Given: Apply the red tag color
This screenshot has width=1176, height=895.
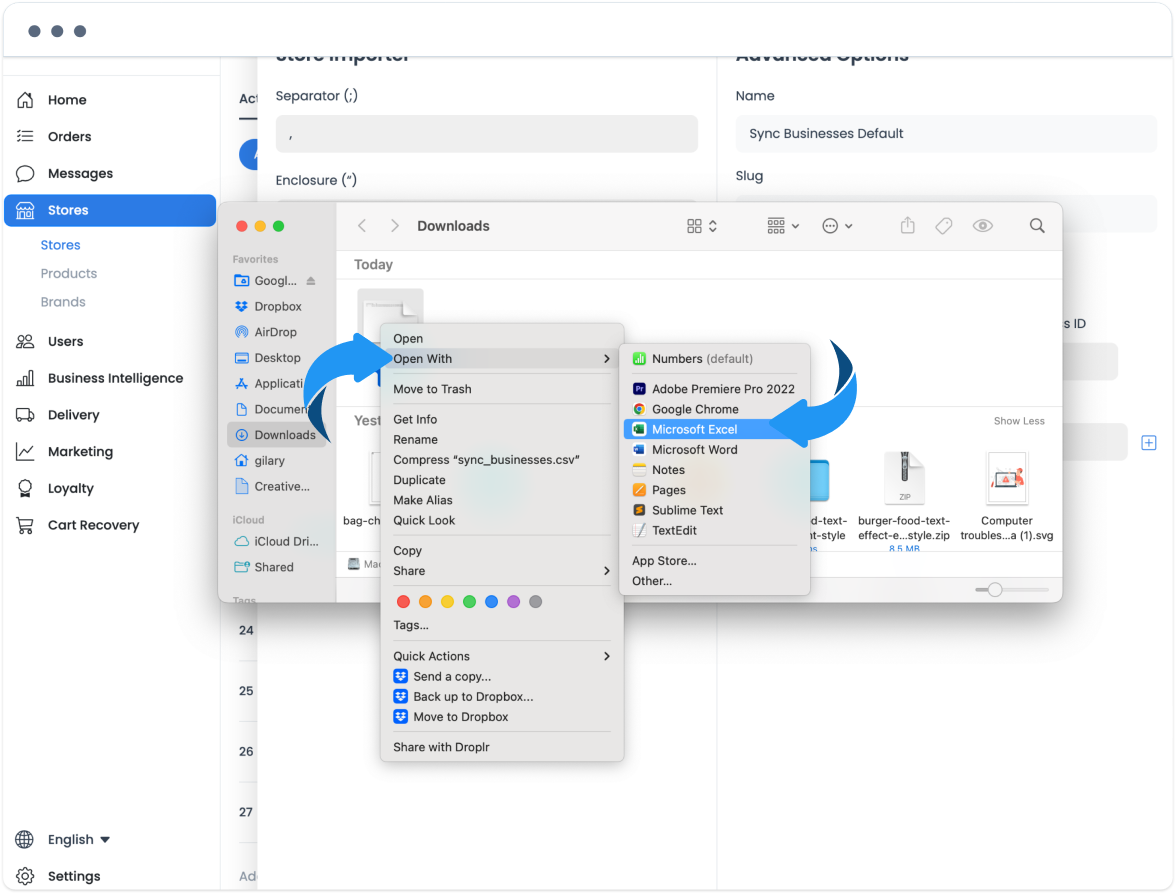Looking at the screenshot, I should pyautogui.click(x=404, y=602).
